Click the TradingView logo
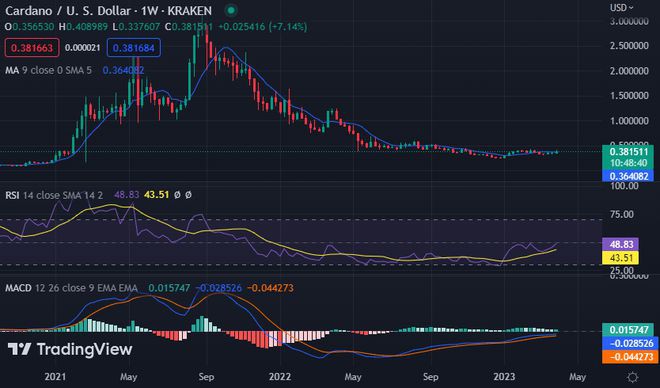The width and height of the screenshot is (660, 388). tap(70, 349)
